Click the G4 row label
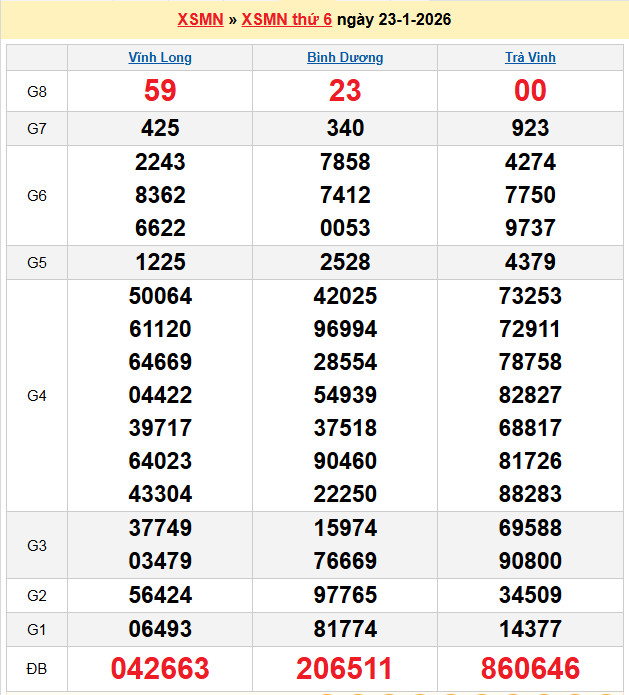The height and width of the screenshot is (695, 629). pyautogui.click(x=37, y=396)
